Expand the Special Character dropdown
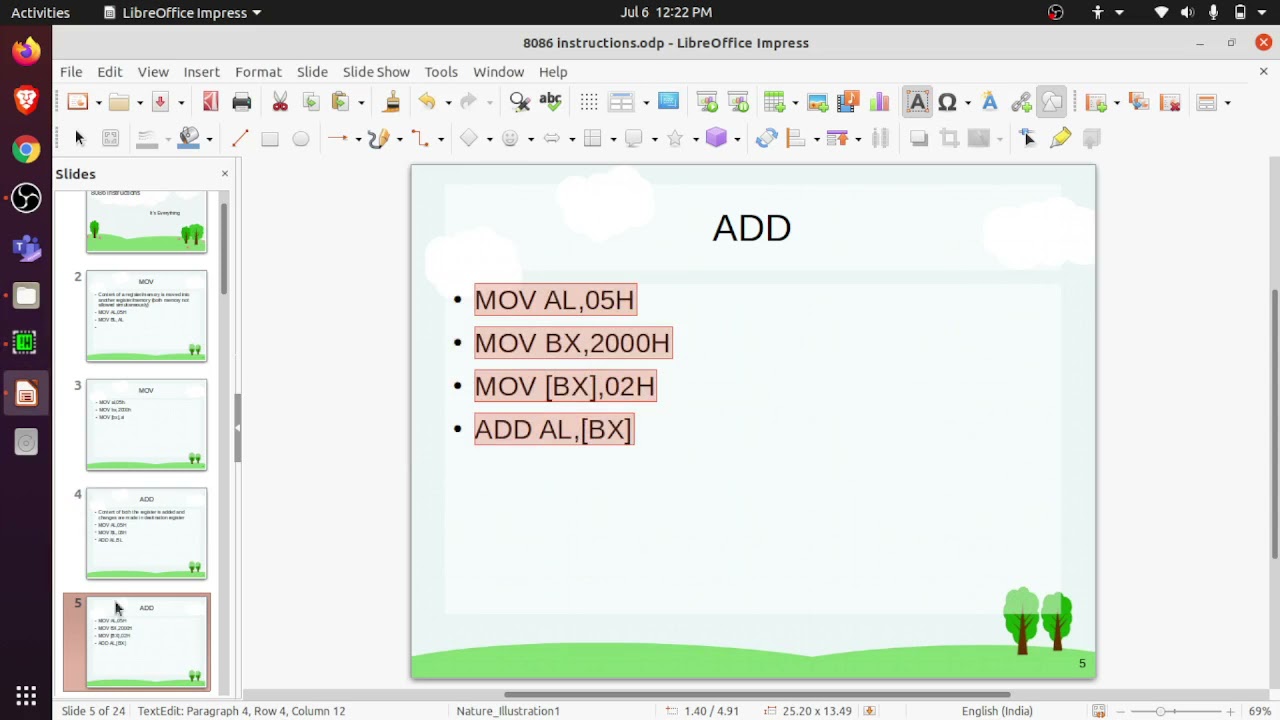1280x720 pixels. coord(968,102)
